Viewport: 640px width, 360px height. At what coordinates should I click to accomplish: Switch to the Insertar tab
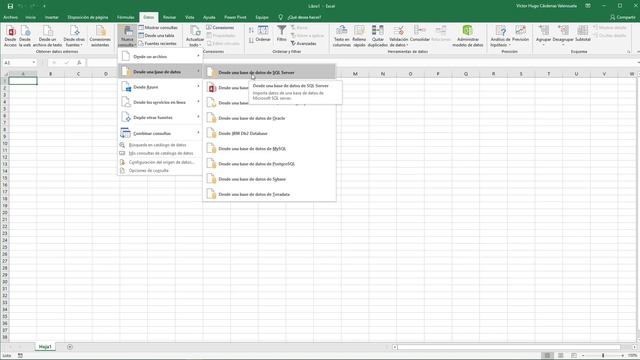[x=52, y=17]
